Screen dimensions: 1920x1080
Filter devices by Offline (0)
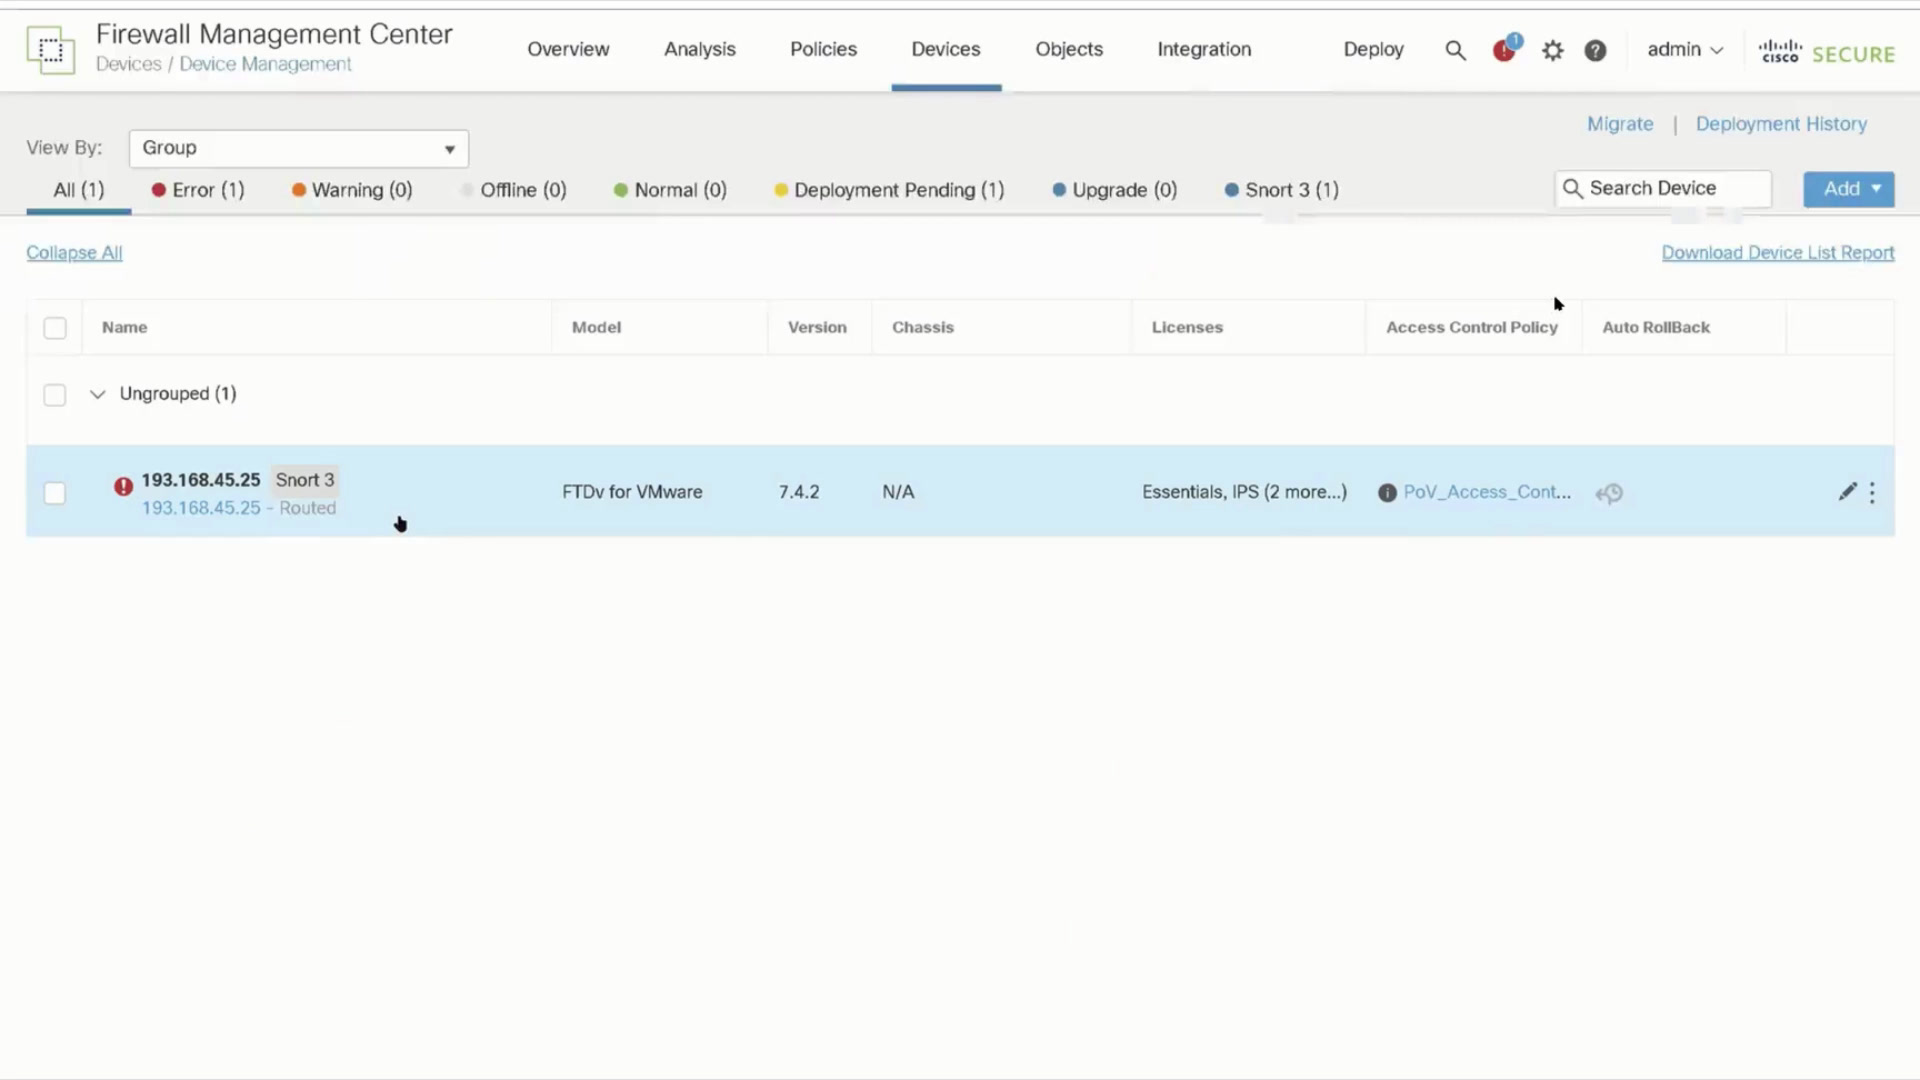[x=514, y=190]
